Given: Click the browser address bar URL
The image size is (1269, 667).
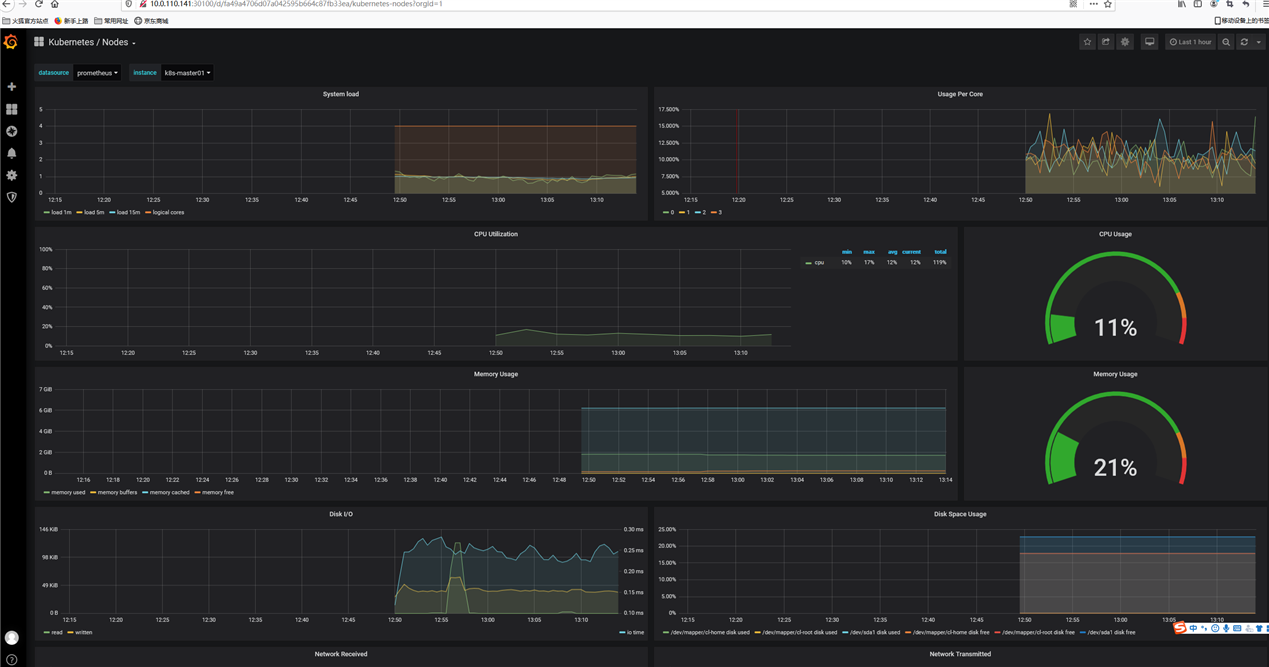Looking at the screenshot, I should click(x=296, y=4).
